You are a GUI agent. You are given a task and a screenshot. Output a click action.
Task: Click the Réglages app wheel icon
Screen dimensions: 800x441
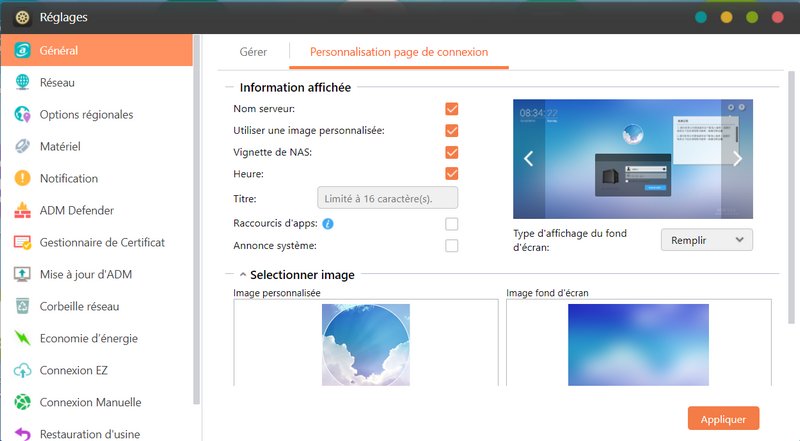pyautogui.click(x=22, y=17)
